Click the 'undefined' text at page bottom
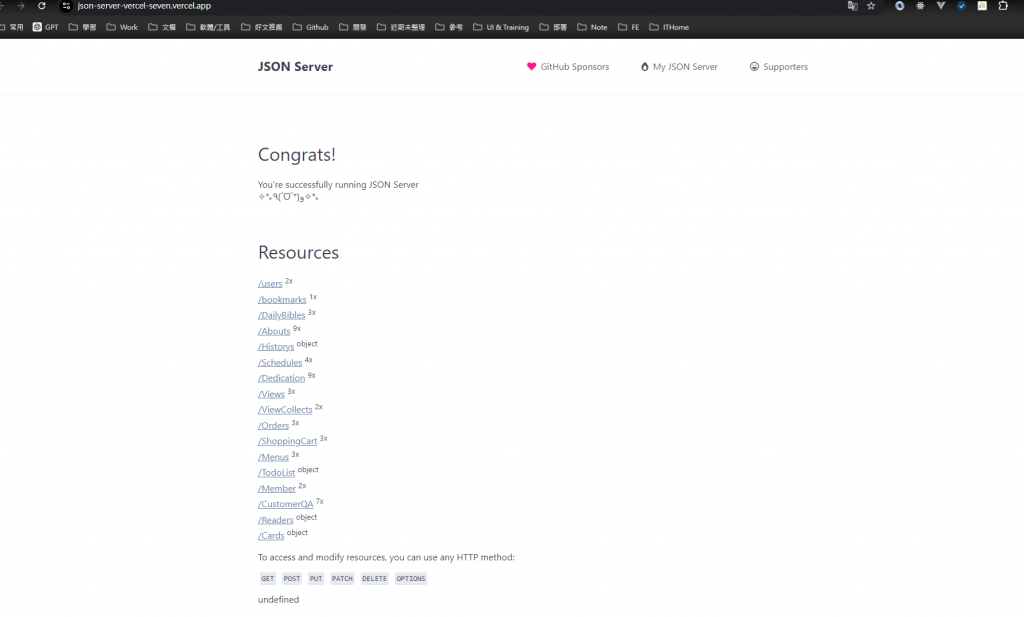Image resolution: width=1024 pixels, height=617 pixels. (x=279, y=599)
